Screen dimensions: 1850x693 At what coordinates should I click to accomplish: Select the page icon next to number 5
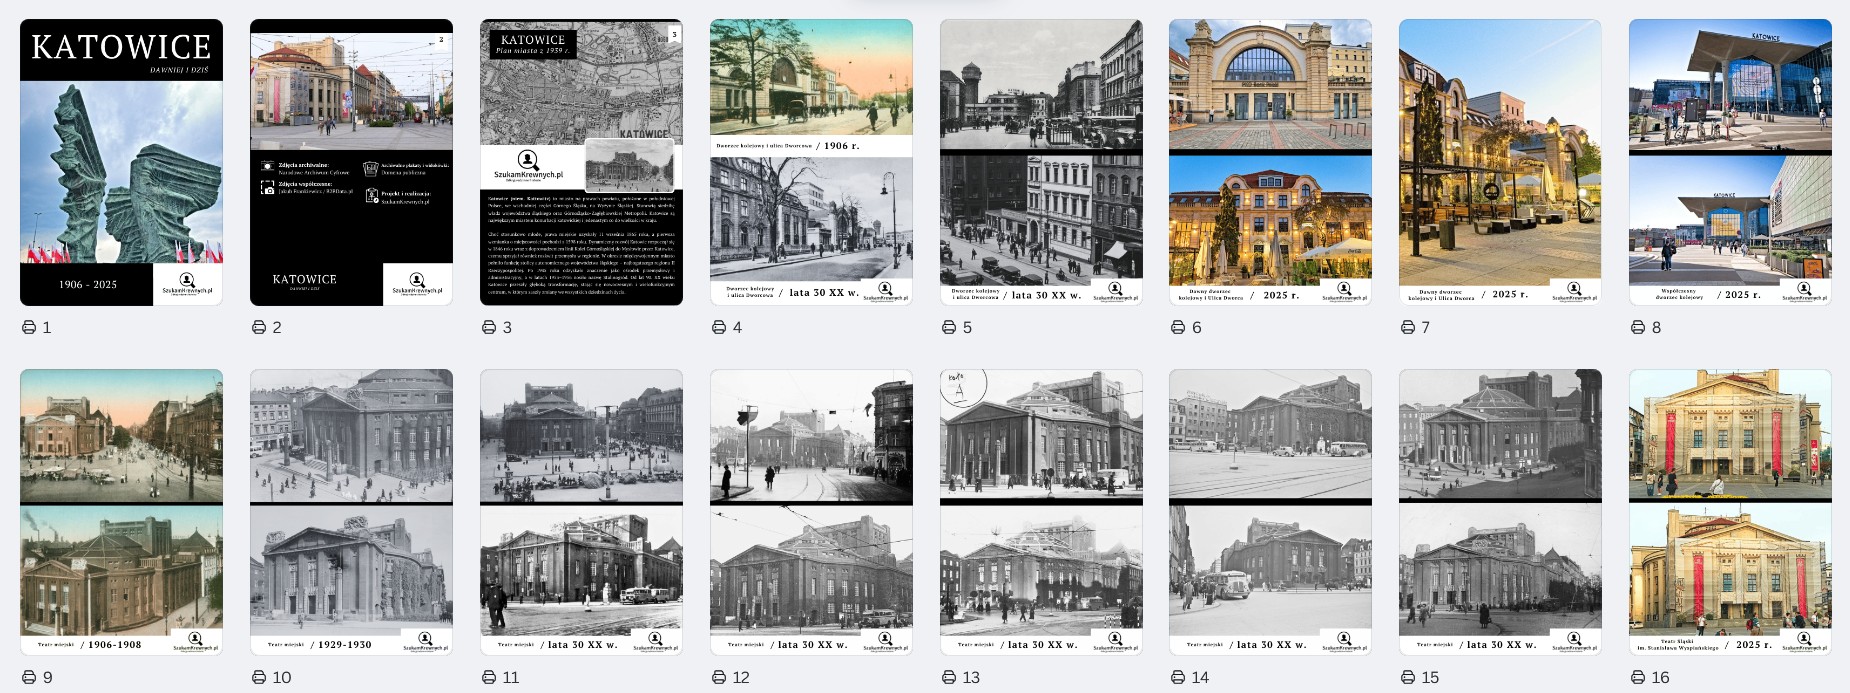click(x=949, y=327)
